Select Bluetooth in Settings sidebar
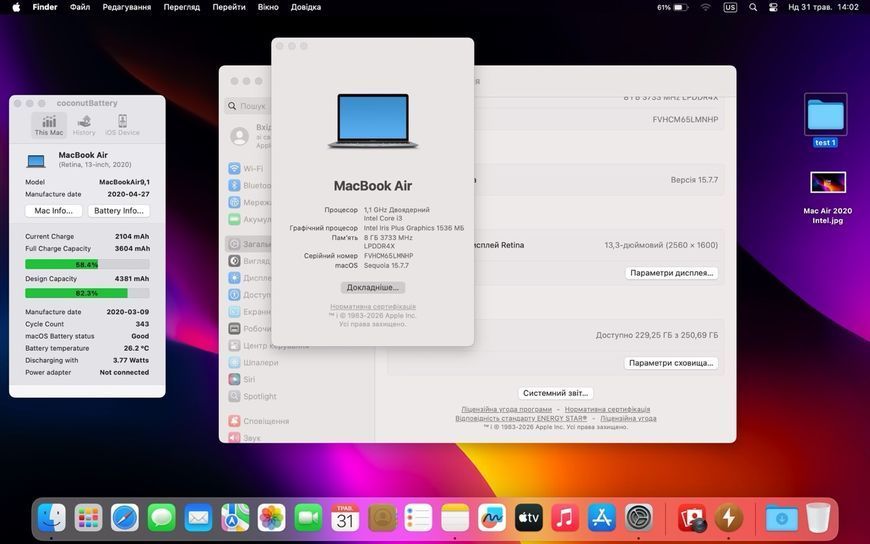Viewport: 870px width, 544px height. click(249, 185)
